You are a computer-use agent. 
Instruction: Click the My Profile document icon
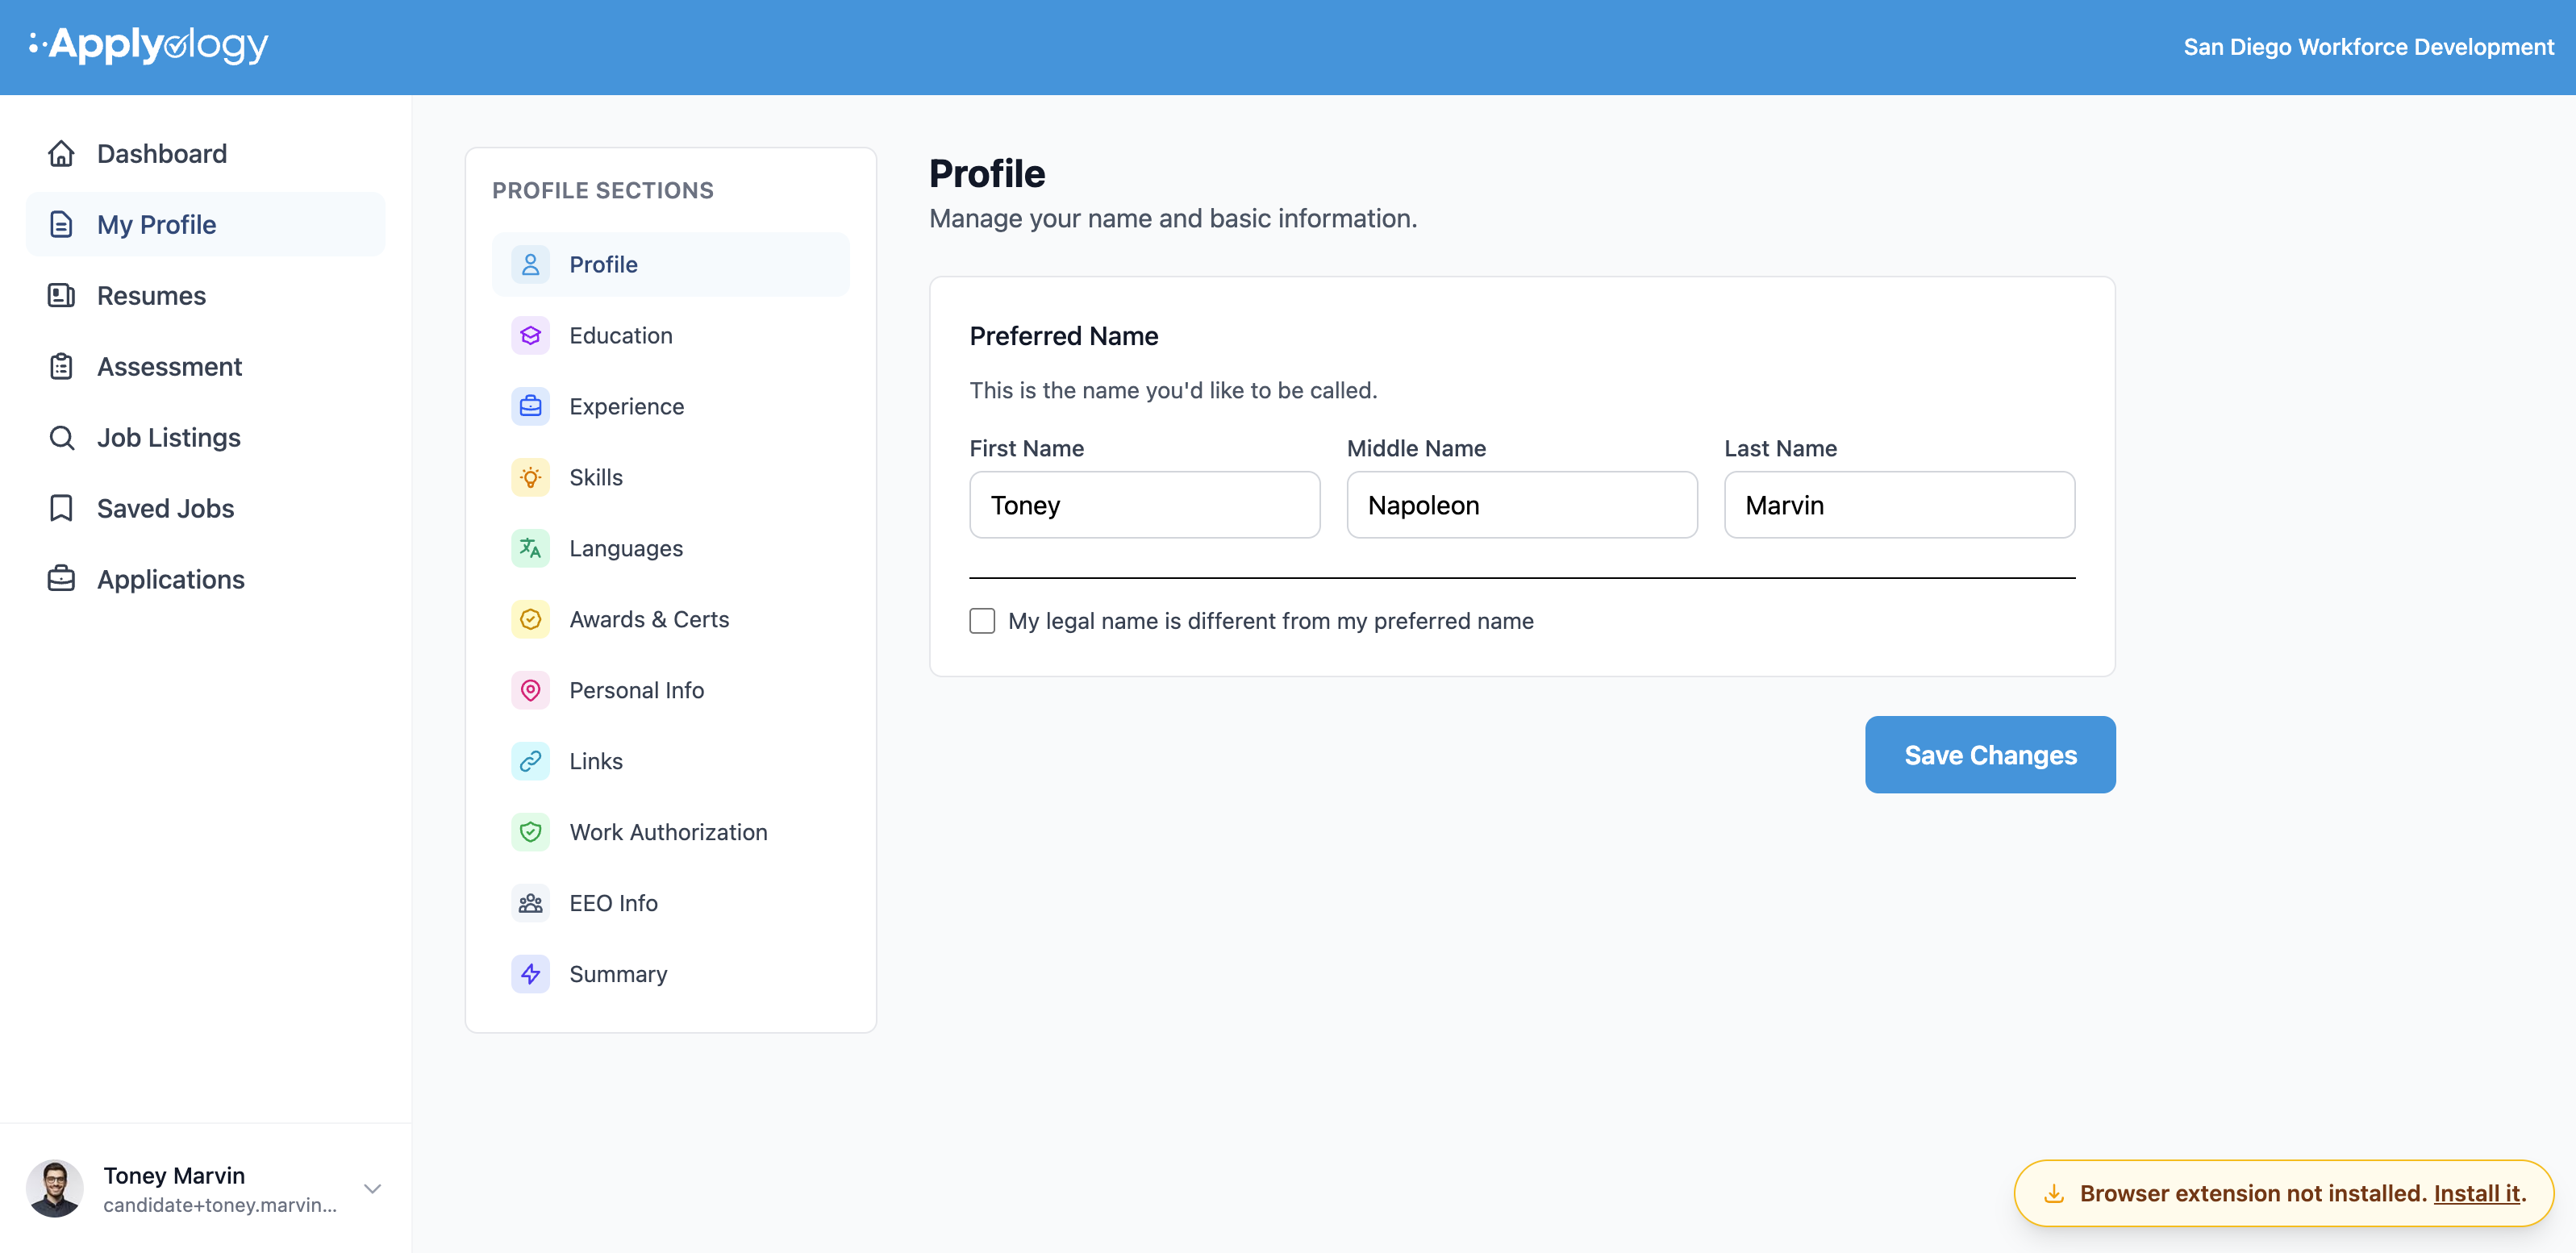pos(61,224)
